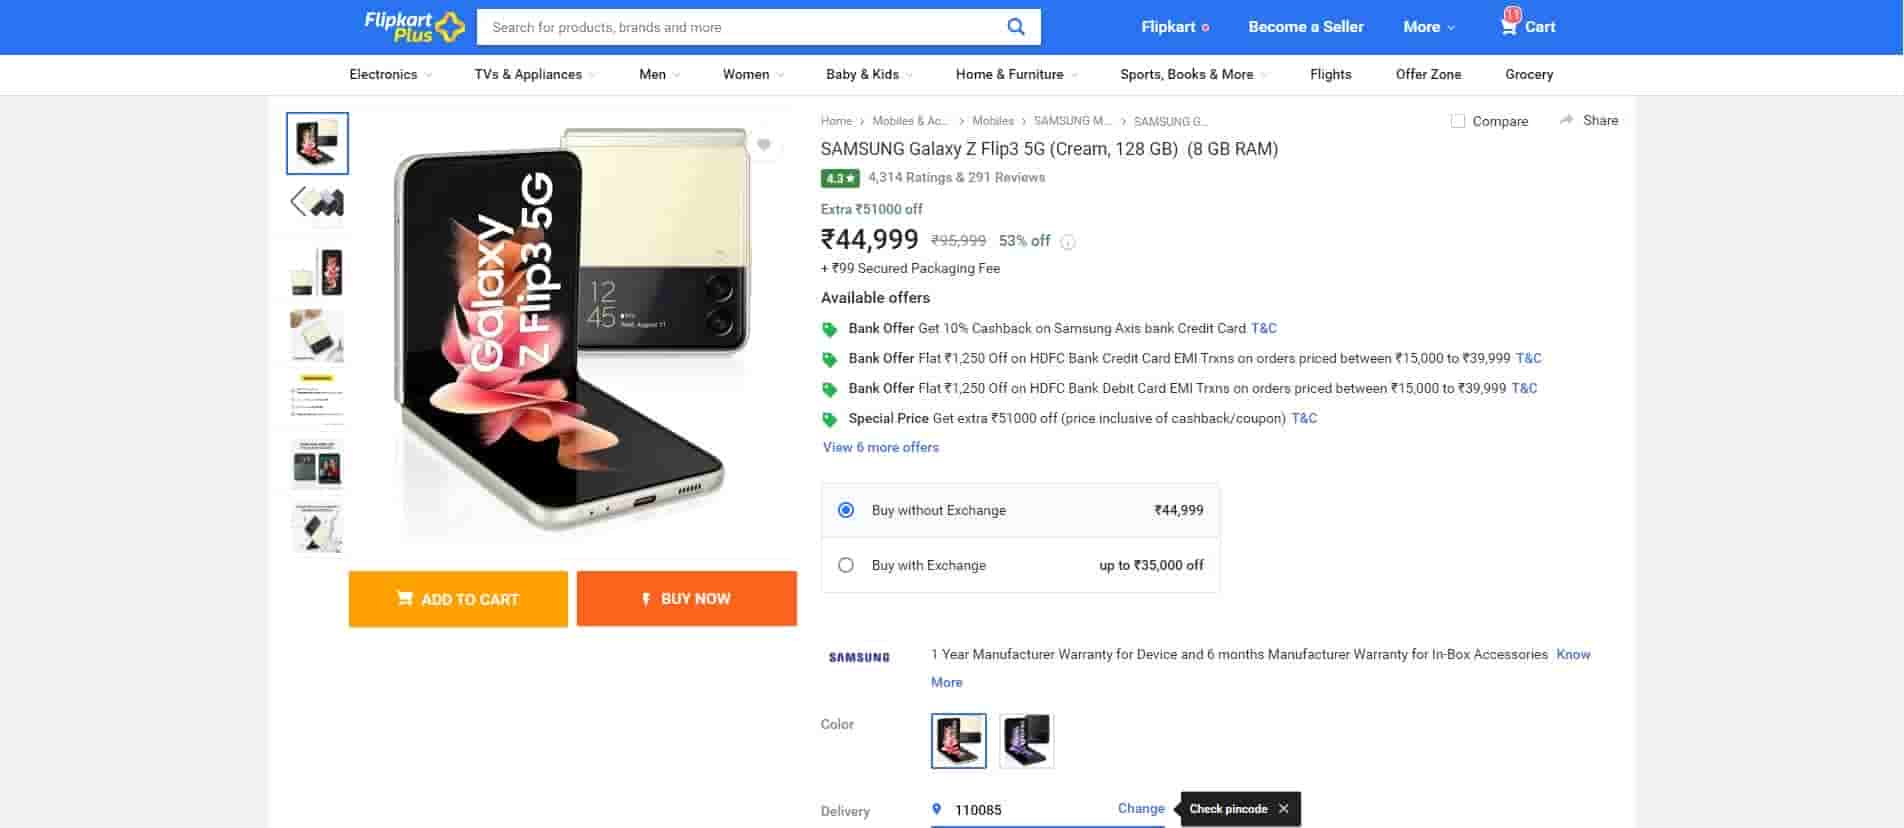Open View 6 more offers link

click(x=881, y=447)
